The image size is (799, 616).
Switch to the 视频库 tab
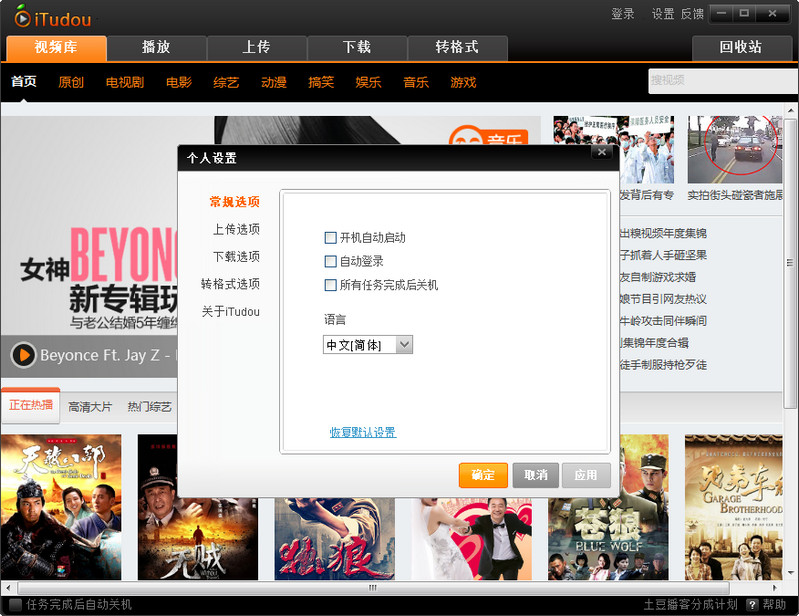point(56,48)
